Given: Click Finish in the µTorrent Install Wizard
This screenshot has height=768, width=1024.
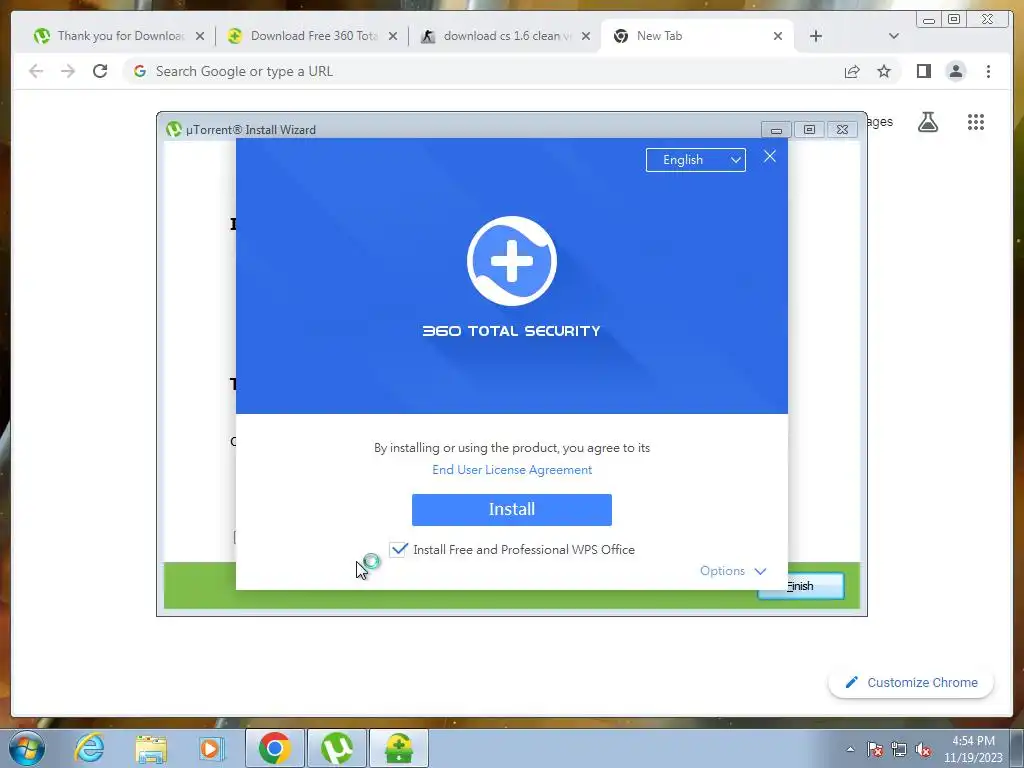Looking at the screenshot, I should pos(801,586).
